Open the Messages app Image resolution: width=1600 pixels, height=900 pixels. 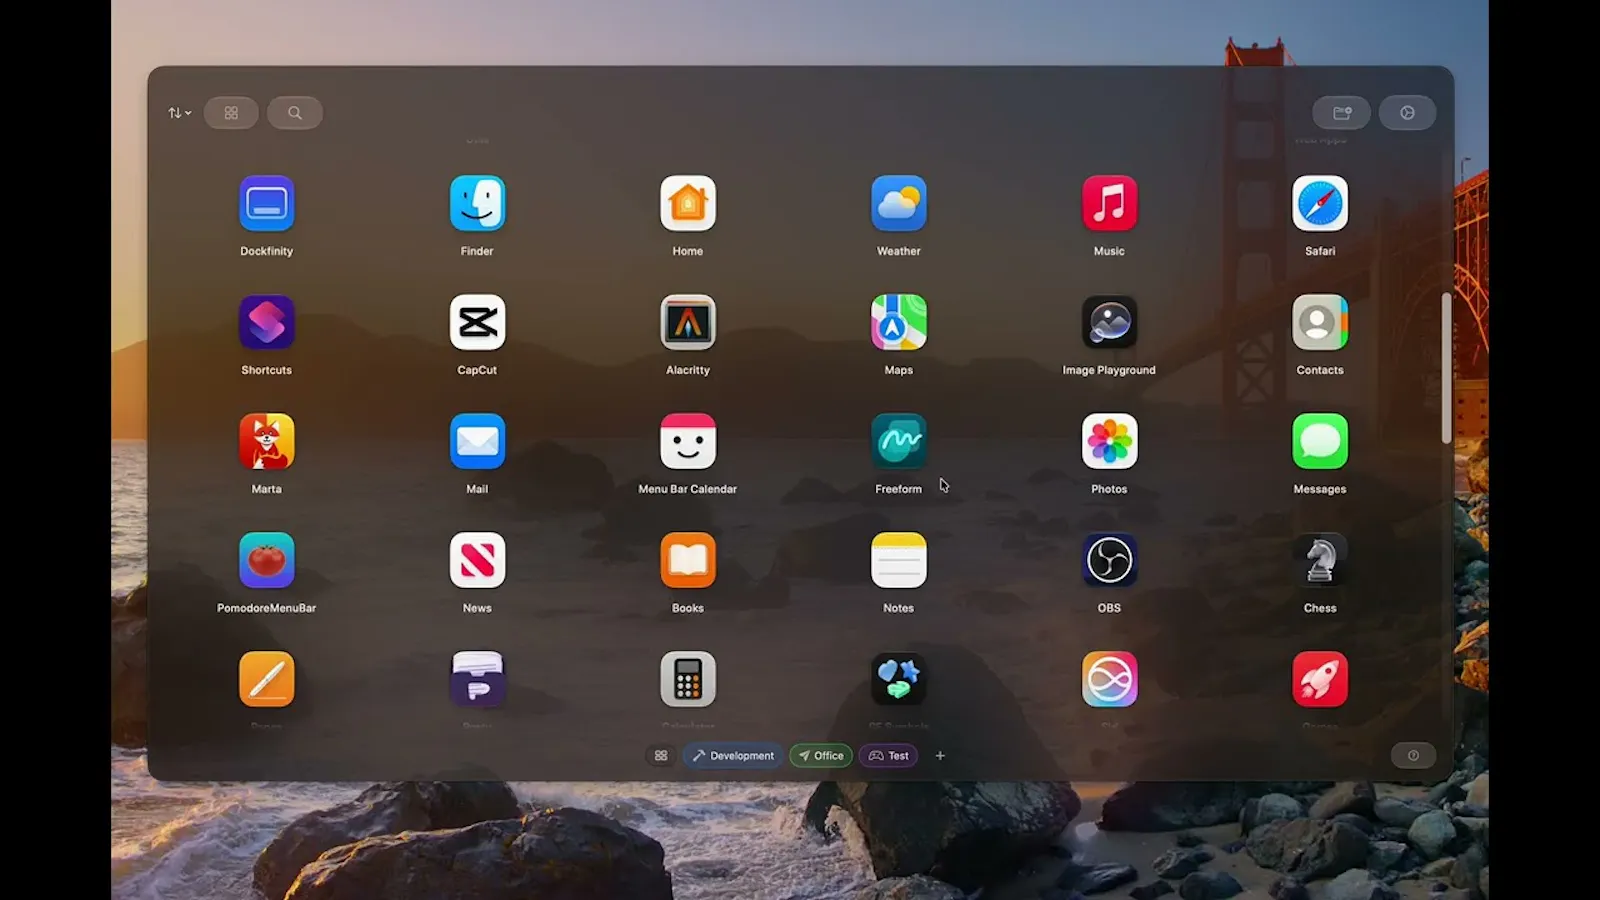click(x=1320, y=442)
